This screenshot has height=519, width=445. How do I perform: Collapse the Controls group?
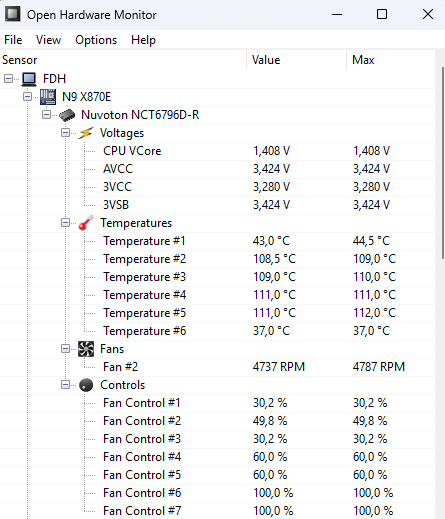pos(65,385)
